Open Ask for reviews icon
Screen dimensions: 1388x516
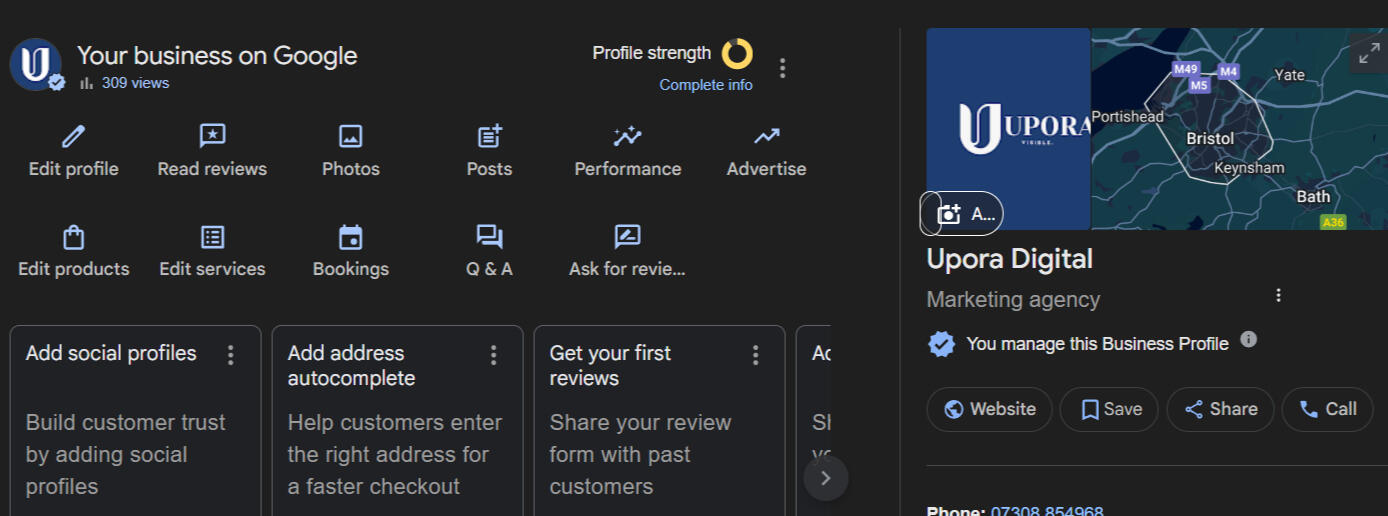click(x=627, y=237)
